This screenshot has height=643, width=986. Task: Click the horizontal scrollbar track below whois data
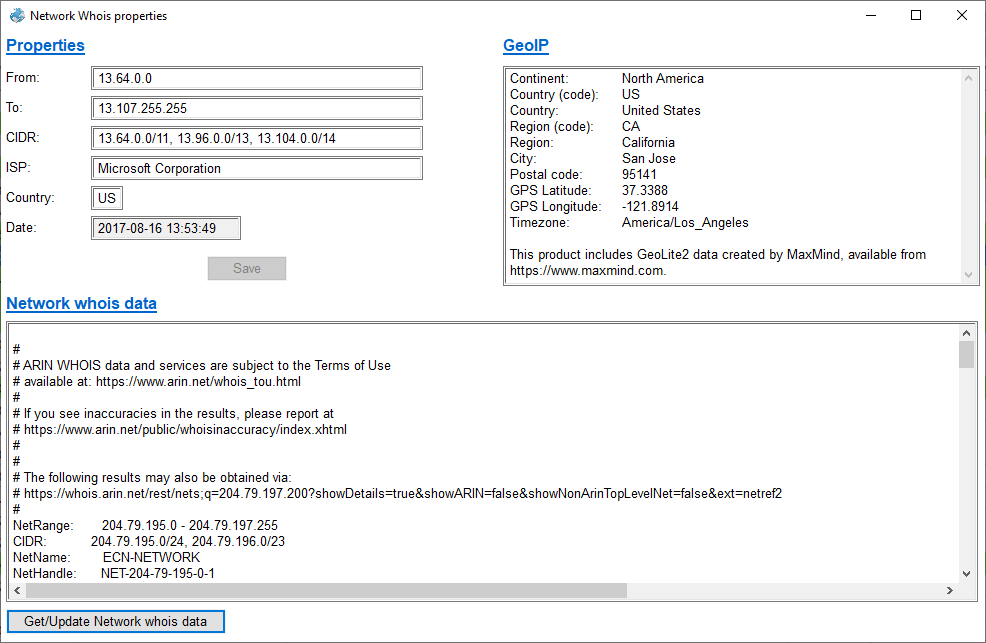coord(780,590)
